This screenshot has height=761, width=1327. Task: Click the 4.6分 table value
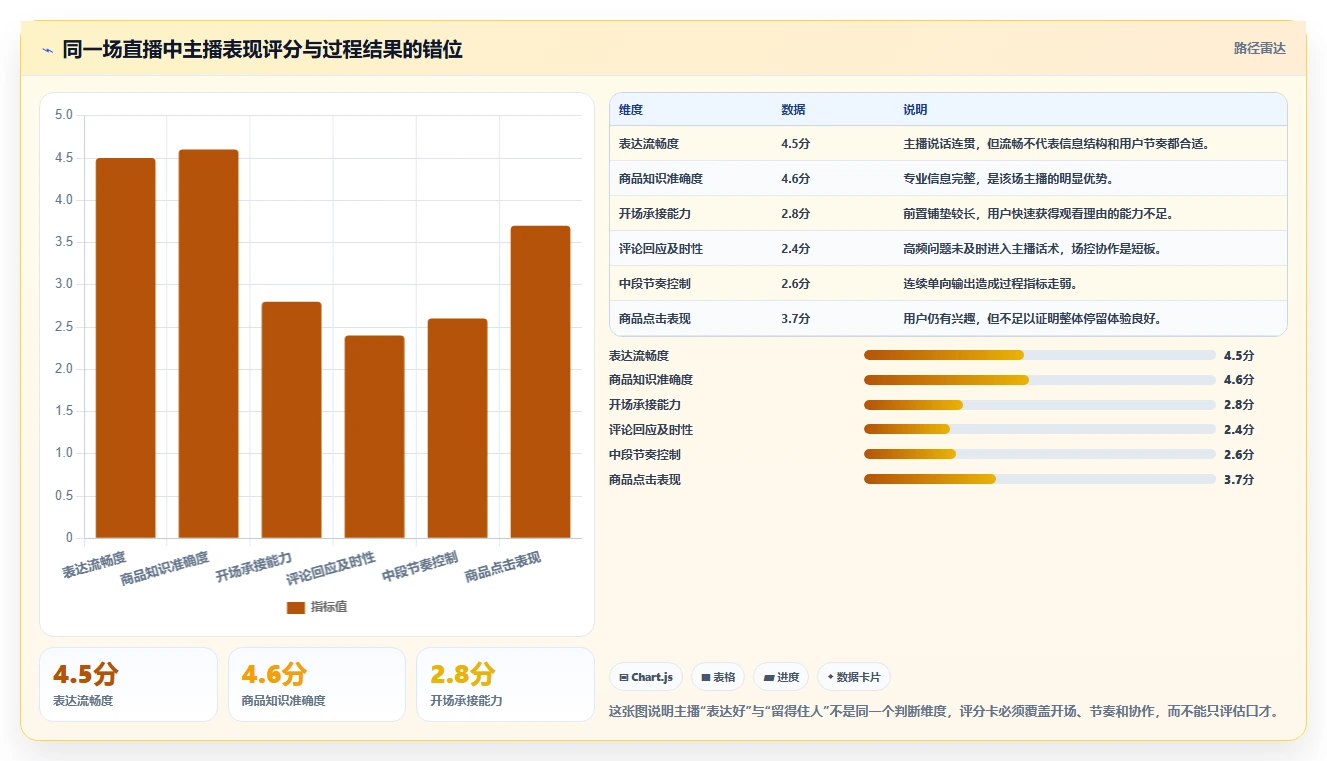(x=796, y=179)
